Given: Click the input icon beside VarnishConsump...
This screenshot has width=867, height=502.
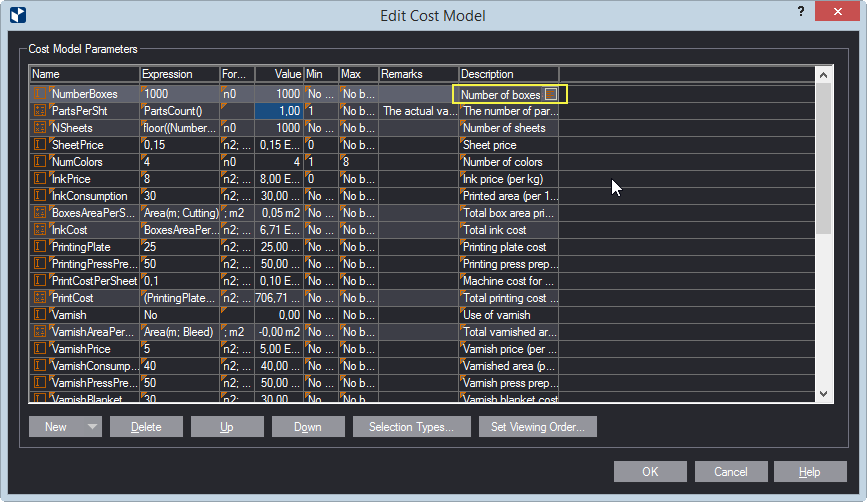Looking at the screenshot, I should 40,366.
